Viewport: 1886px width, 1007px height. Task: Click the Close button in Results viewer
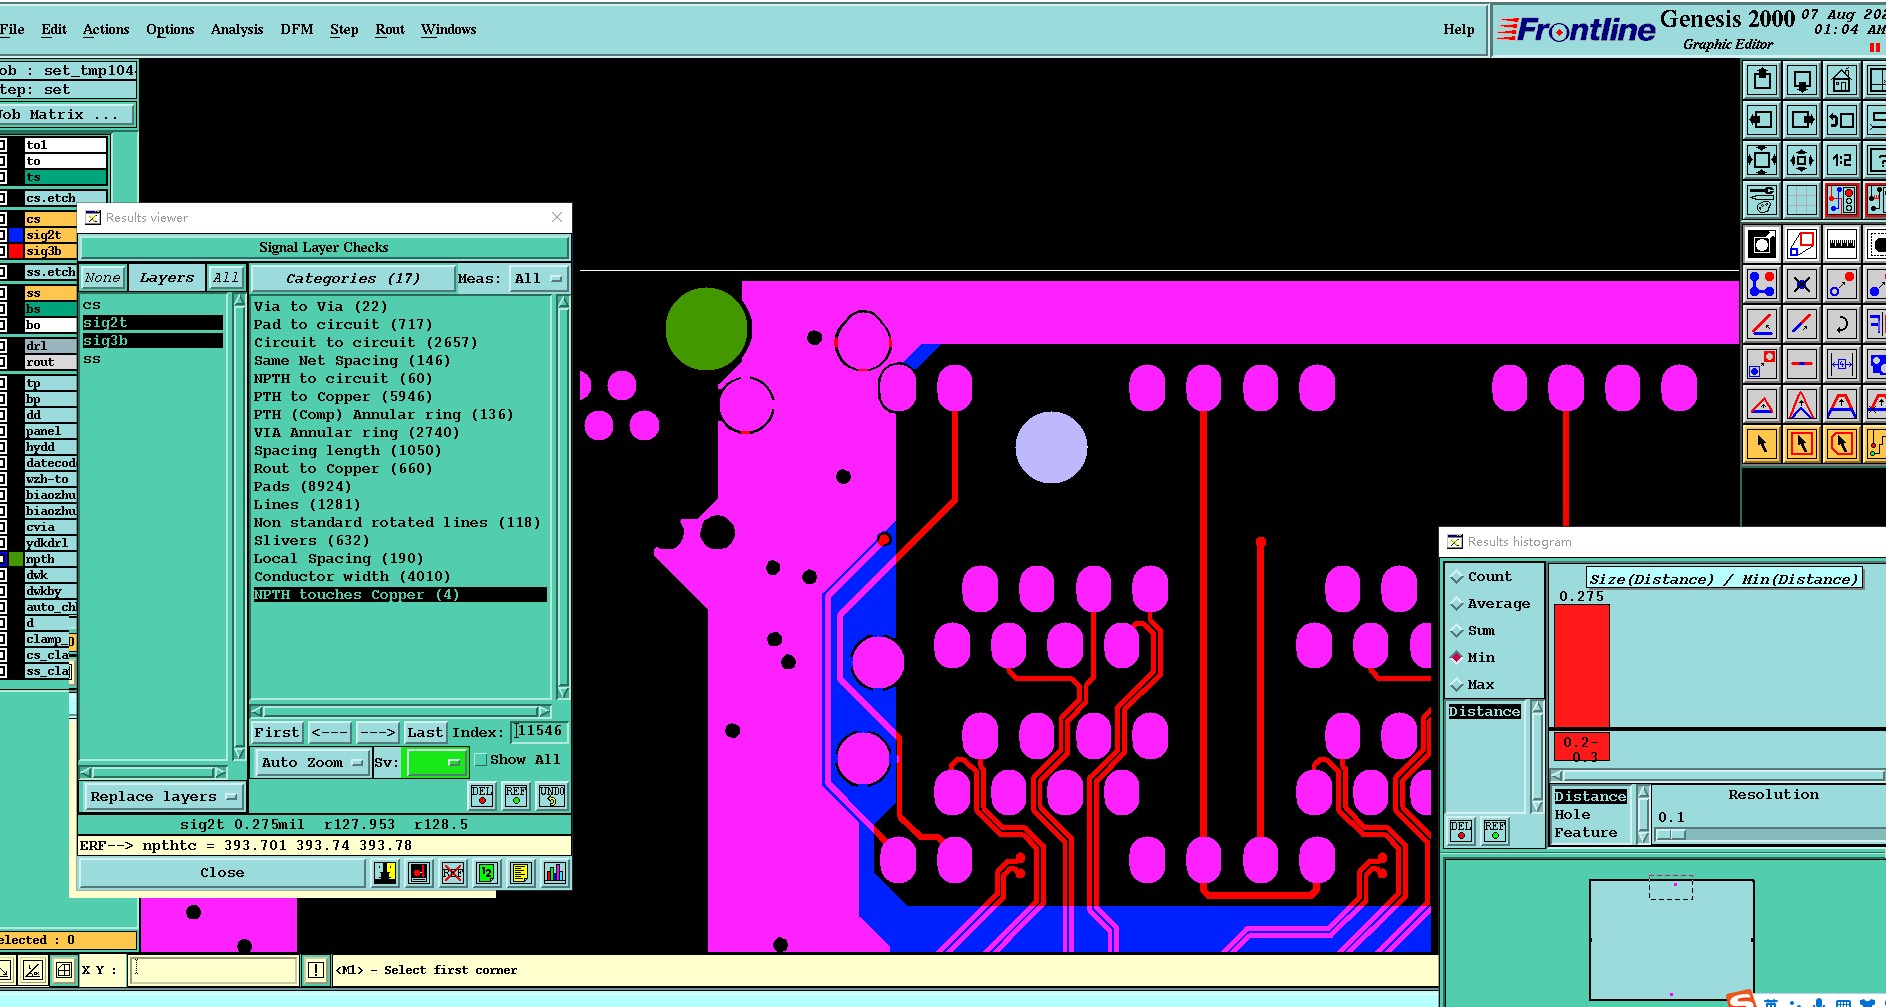222,873
